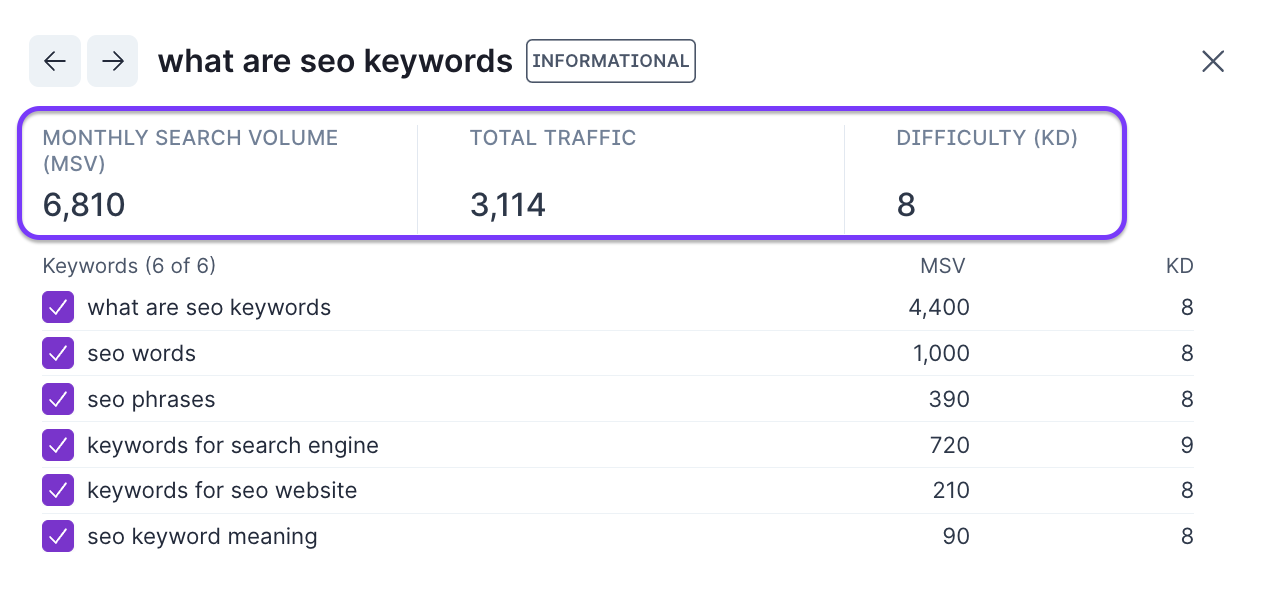Select the Total Traffic 3,114 metric
1266x612 pixels.
pyautogui.click(x=508, y=205)
